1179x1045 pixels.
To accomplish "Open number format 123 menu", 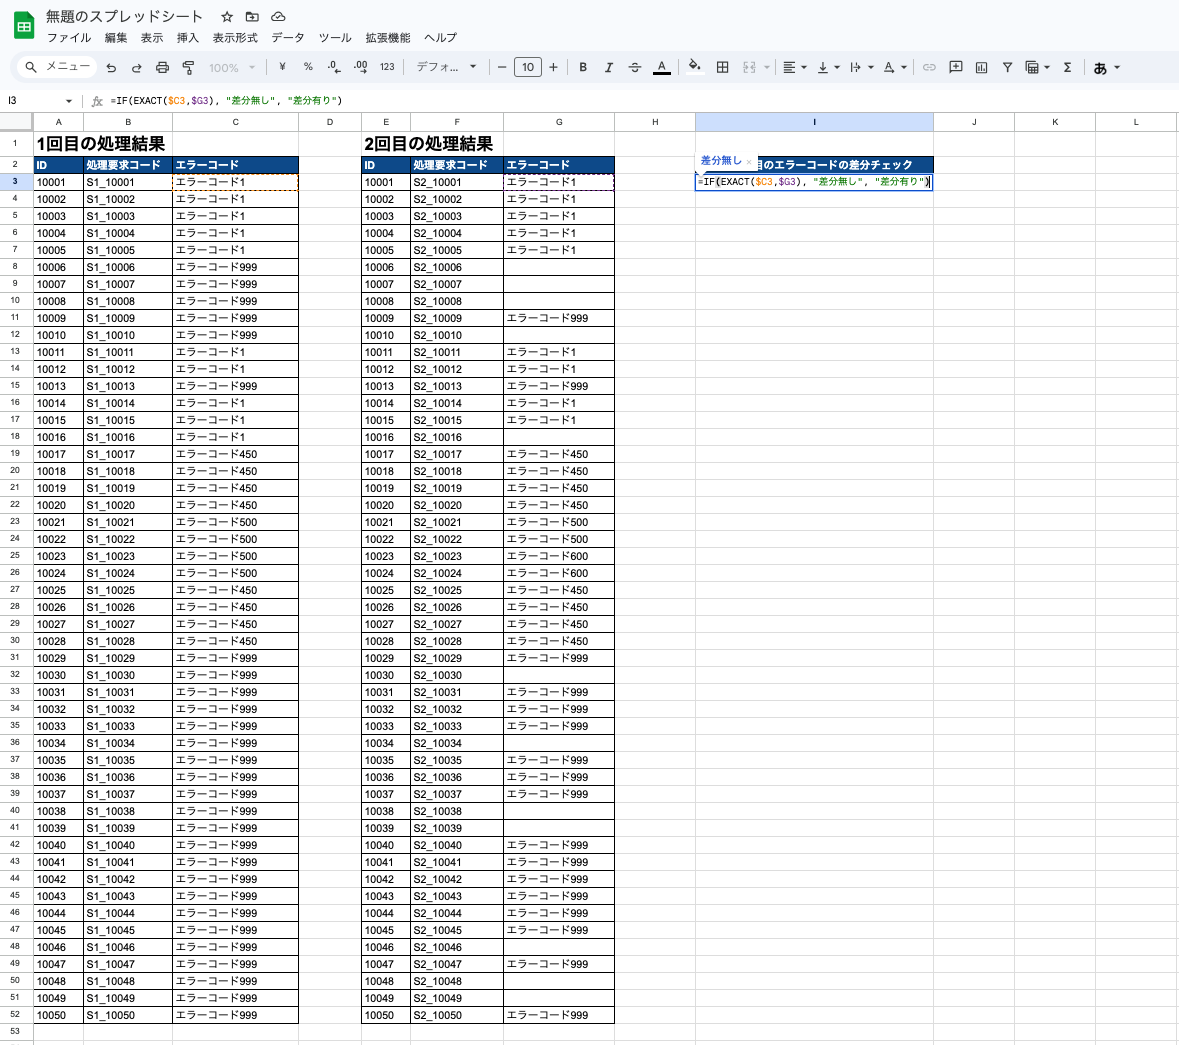I will [x=387, y=67].
